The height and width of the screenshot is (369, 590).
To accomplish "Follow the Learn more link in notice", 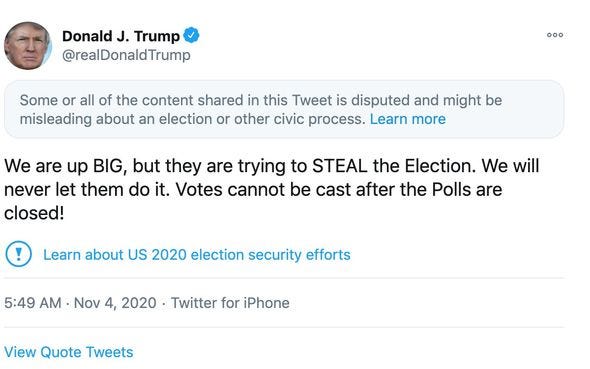I will click(408, 119).
